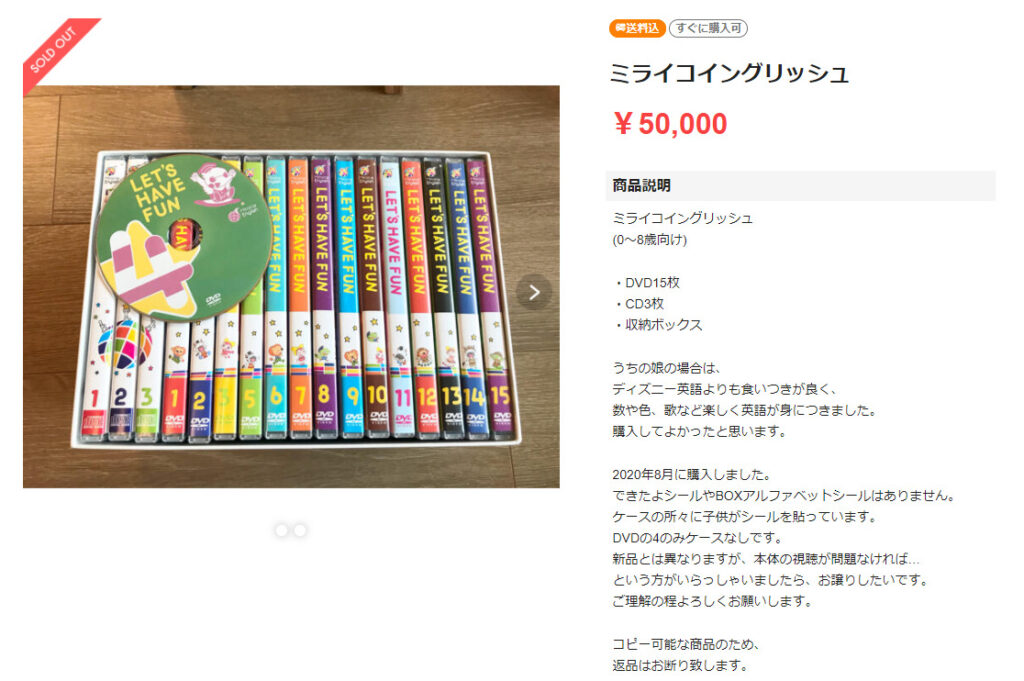Select the first image carousel dot
1024x681 pixels.
coord(281,530)
